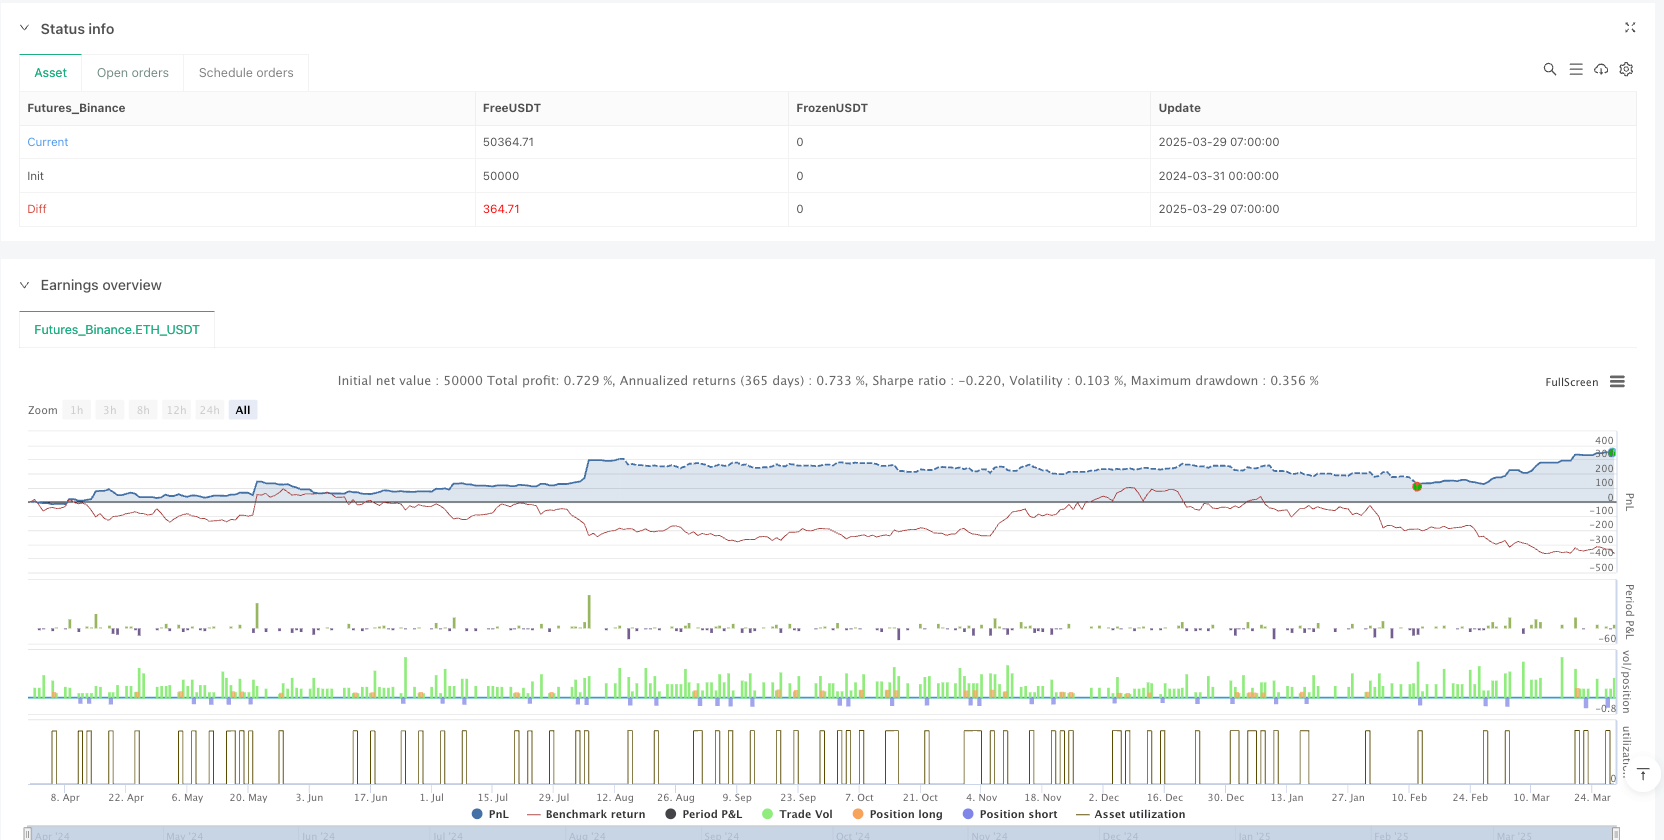Click the right handle of the chart navigator
1664x840 pixels.
[1616, 833]
